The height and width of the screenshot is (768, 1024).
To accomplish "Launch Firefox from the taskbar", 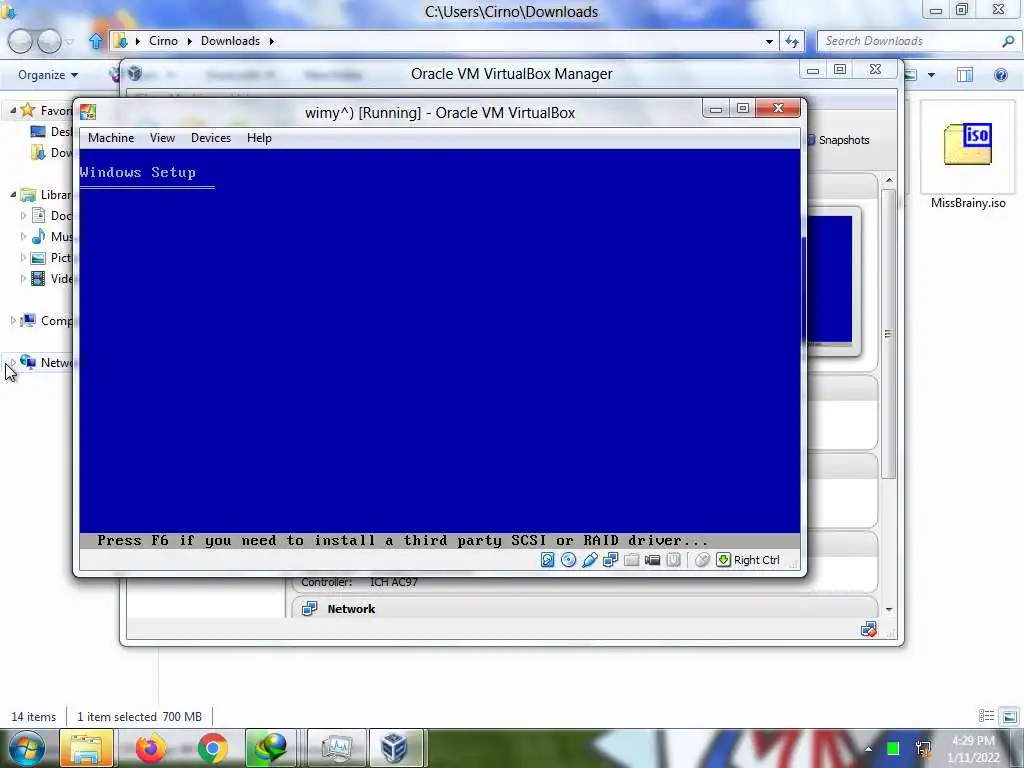I will 150,748.
